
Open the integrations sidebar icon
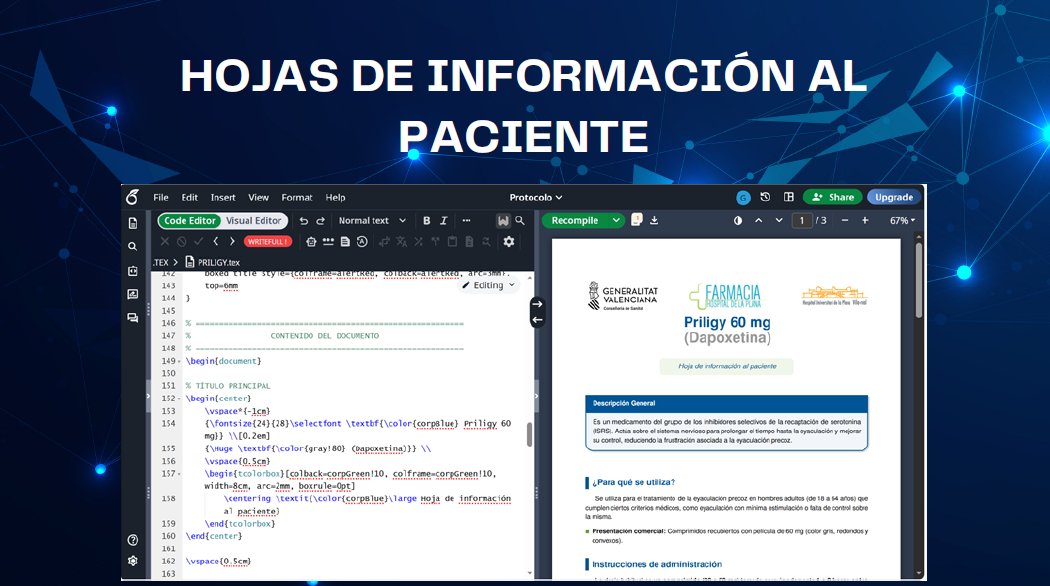click(133, 271)
